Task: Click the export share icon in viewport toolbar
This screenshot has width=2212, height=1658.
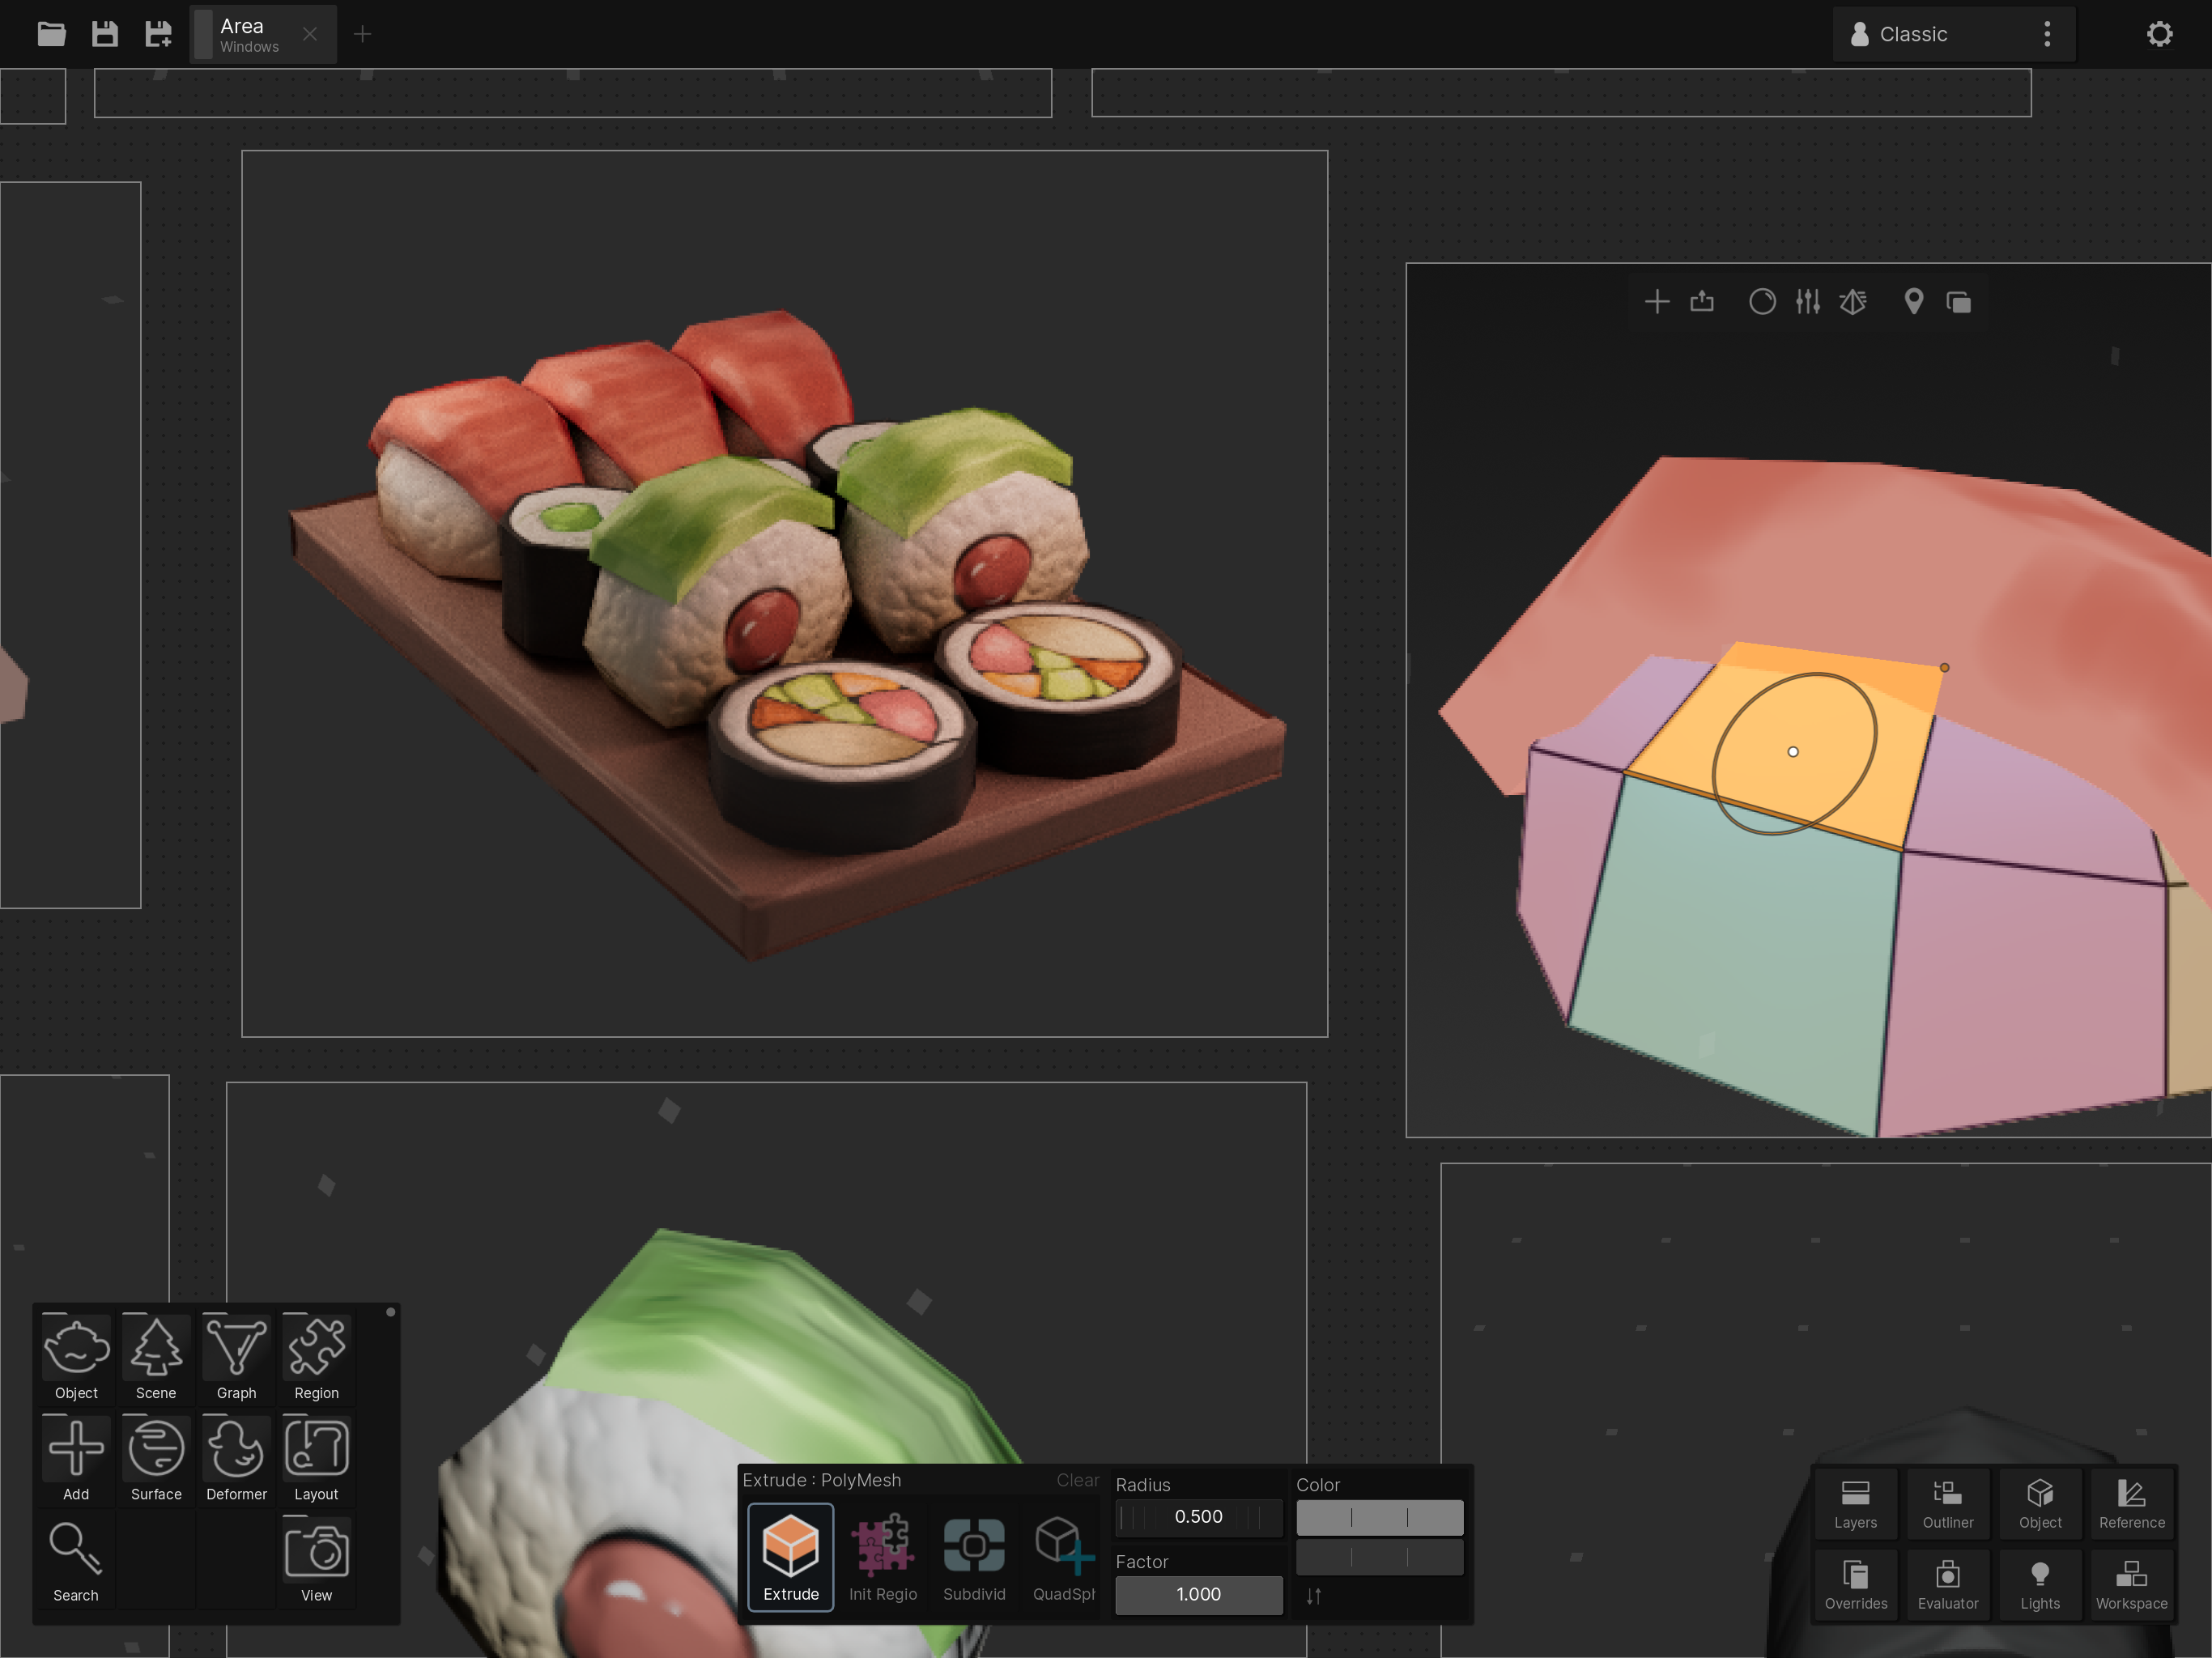Action: (x=1702, y=302)
